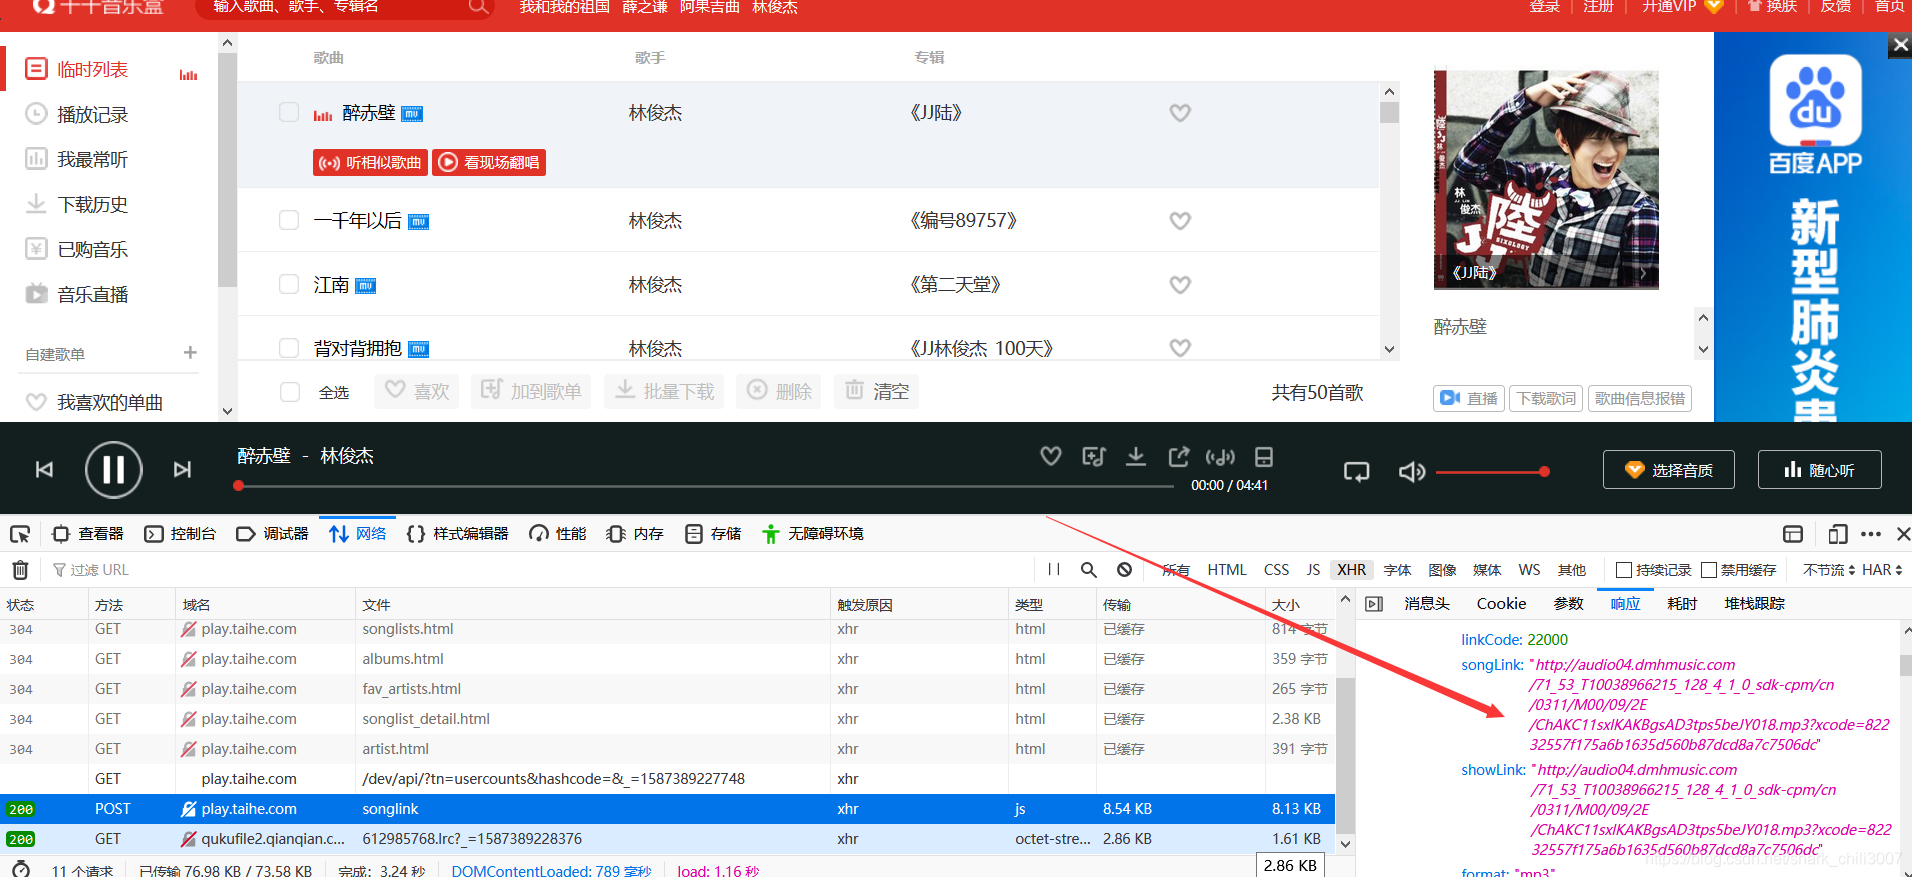Skip to the next track
1912x877 pixels.
(182, 469)
